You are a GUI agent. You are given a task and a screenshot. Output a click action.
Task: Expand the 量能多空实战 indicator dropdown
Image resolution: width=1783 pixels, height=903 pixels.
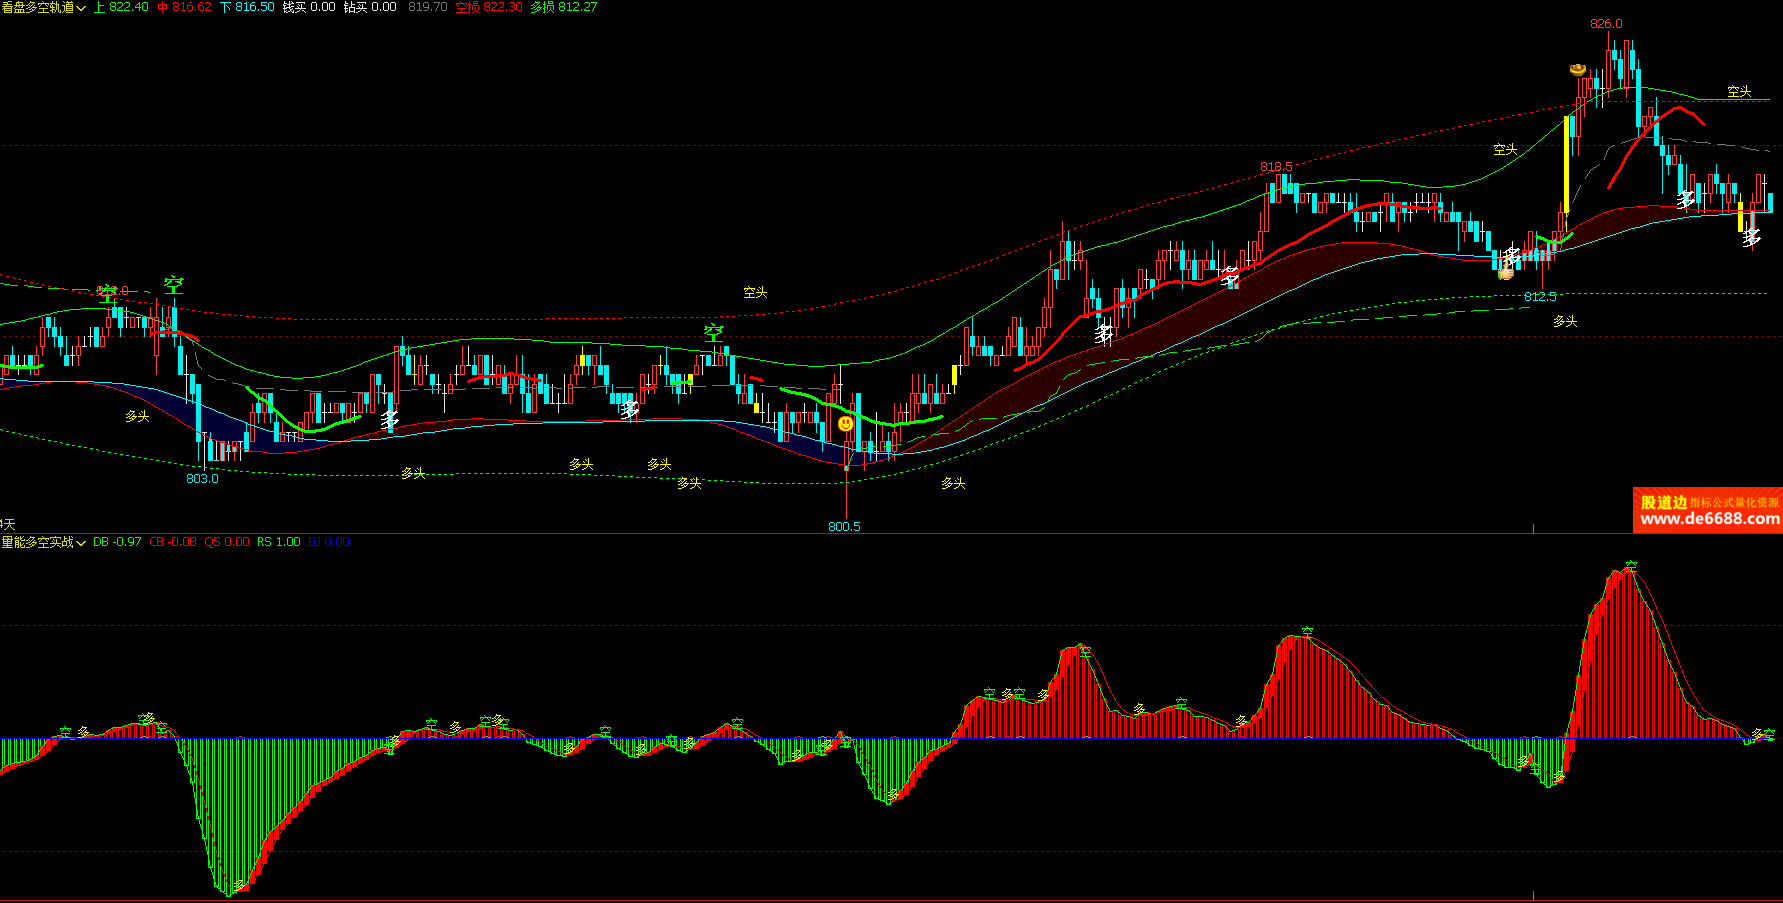[x=81, y=543]
